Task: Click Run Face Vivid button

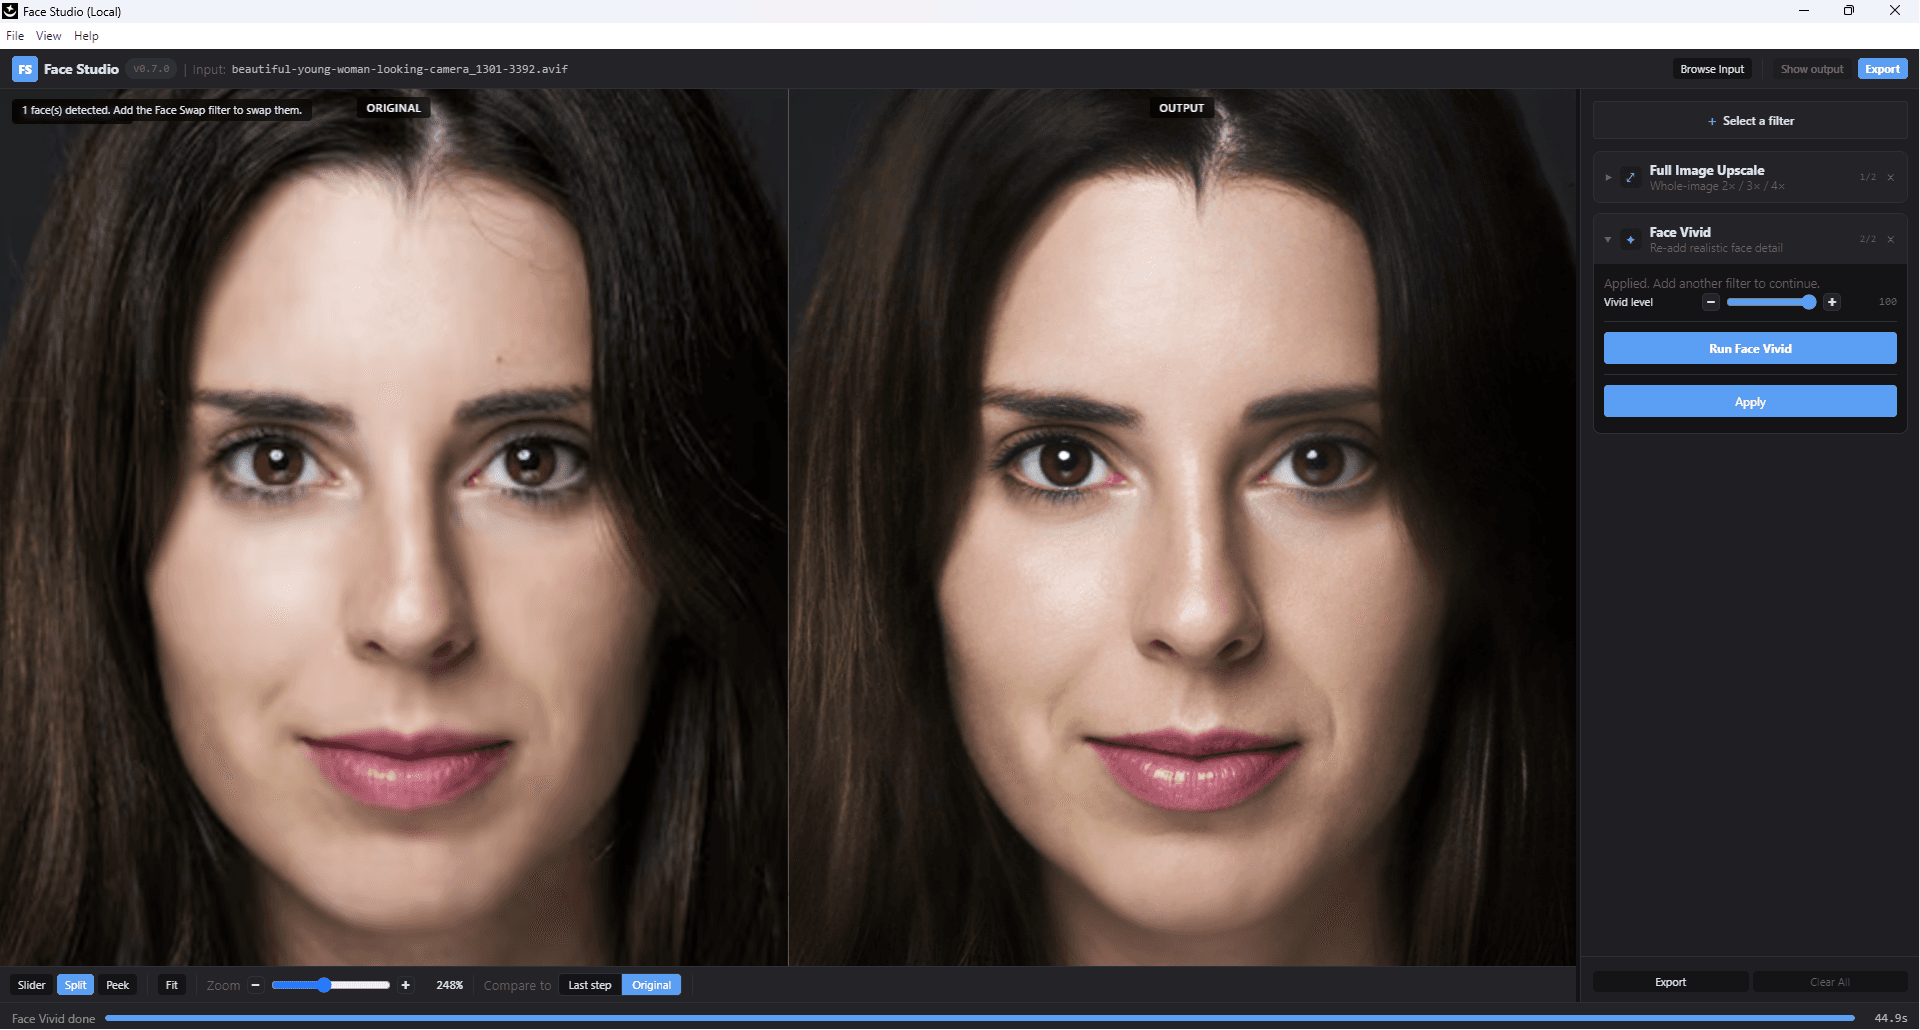Action: coord(1750,348)
